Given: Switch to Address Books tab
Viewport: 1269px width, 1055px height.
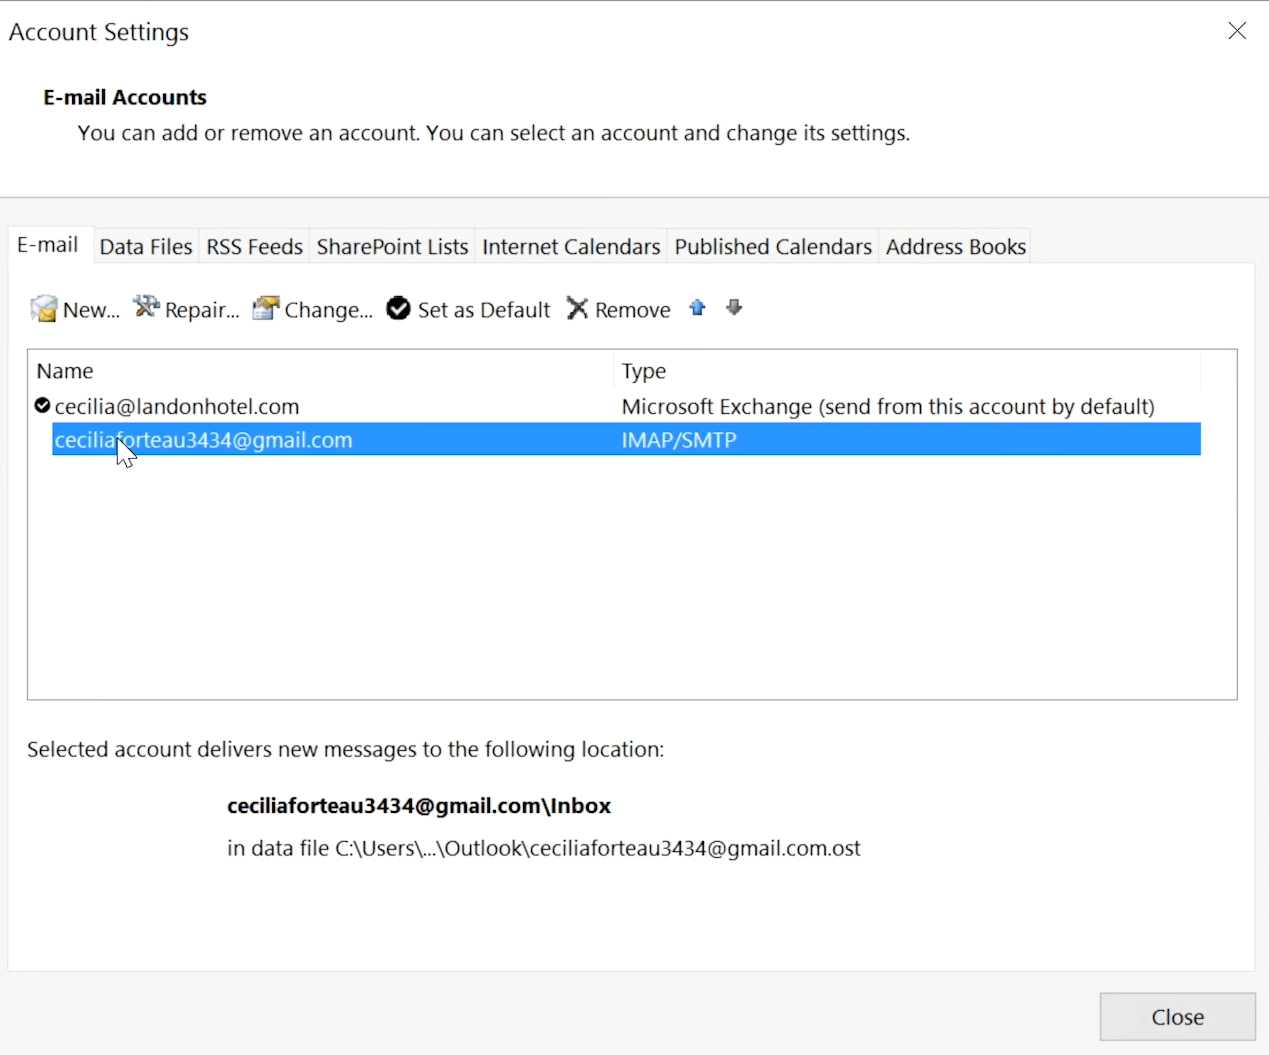Looking at the screenshot, I should point(955,247).
